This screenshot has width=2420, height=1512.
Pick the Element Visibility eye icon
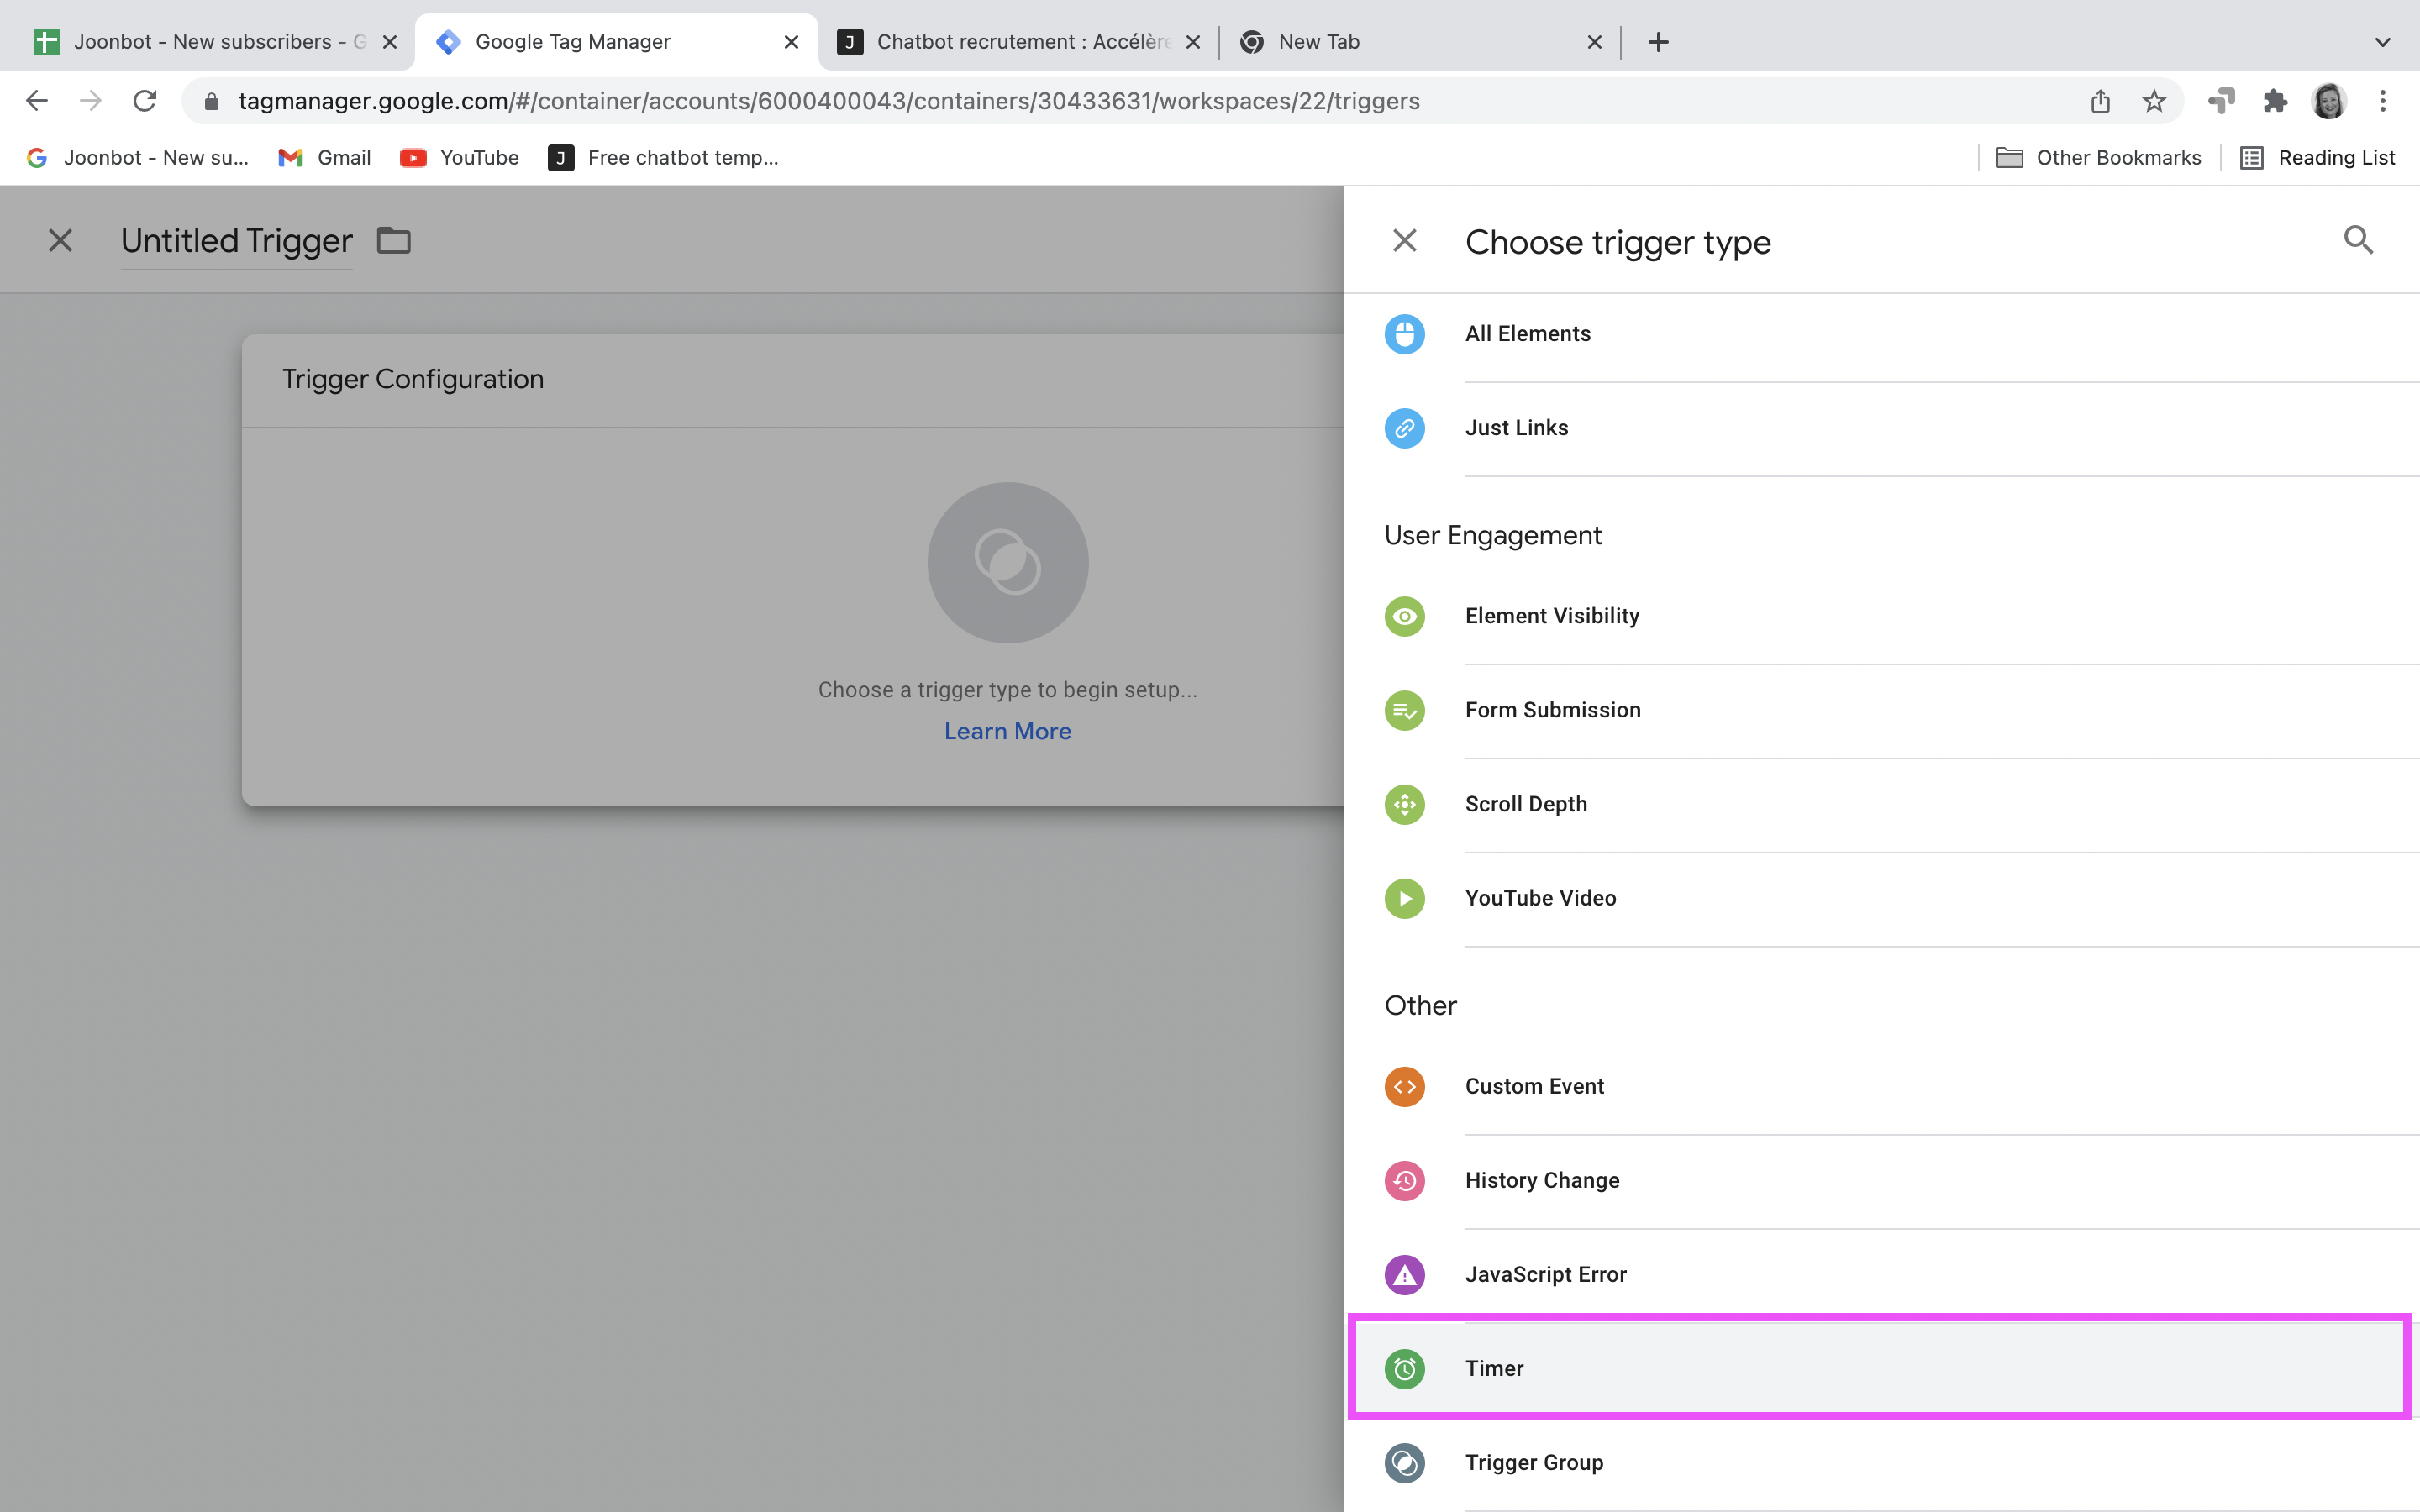1404,616
